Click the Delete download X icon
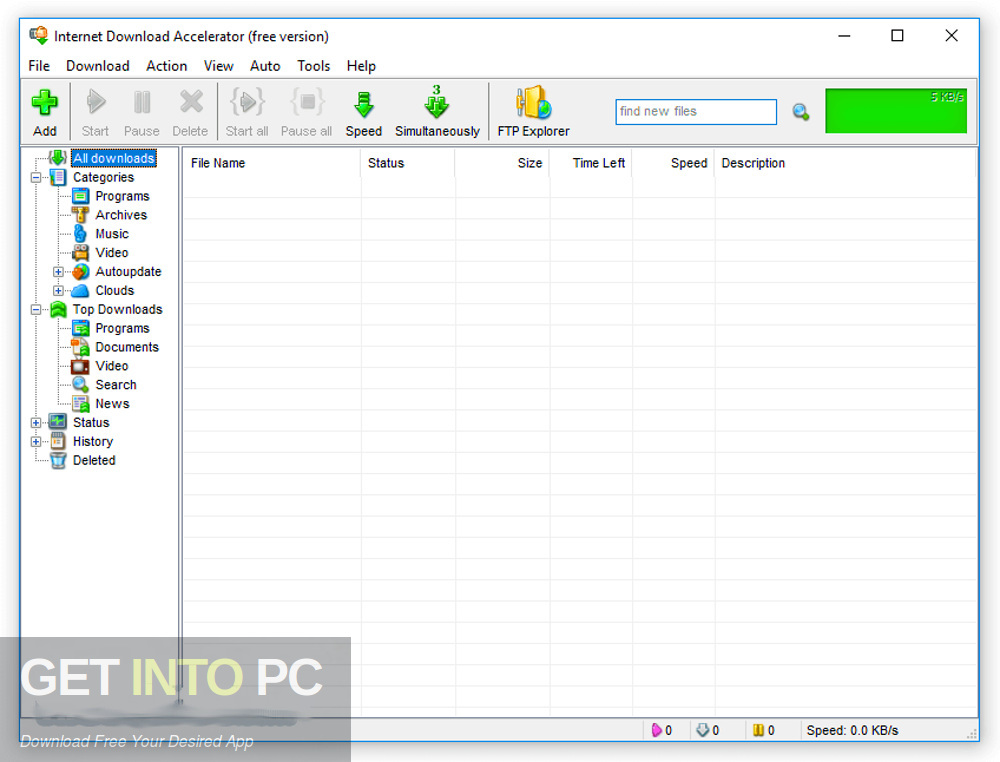The image size is (1000, 762). tap(191, 102)
